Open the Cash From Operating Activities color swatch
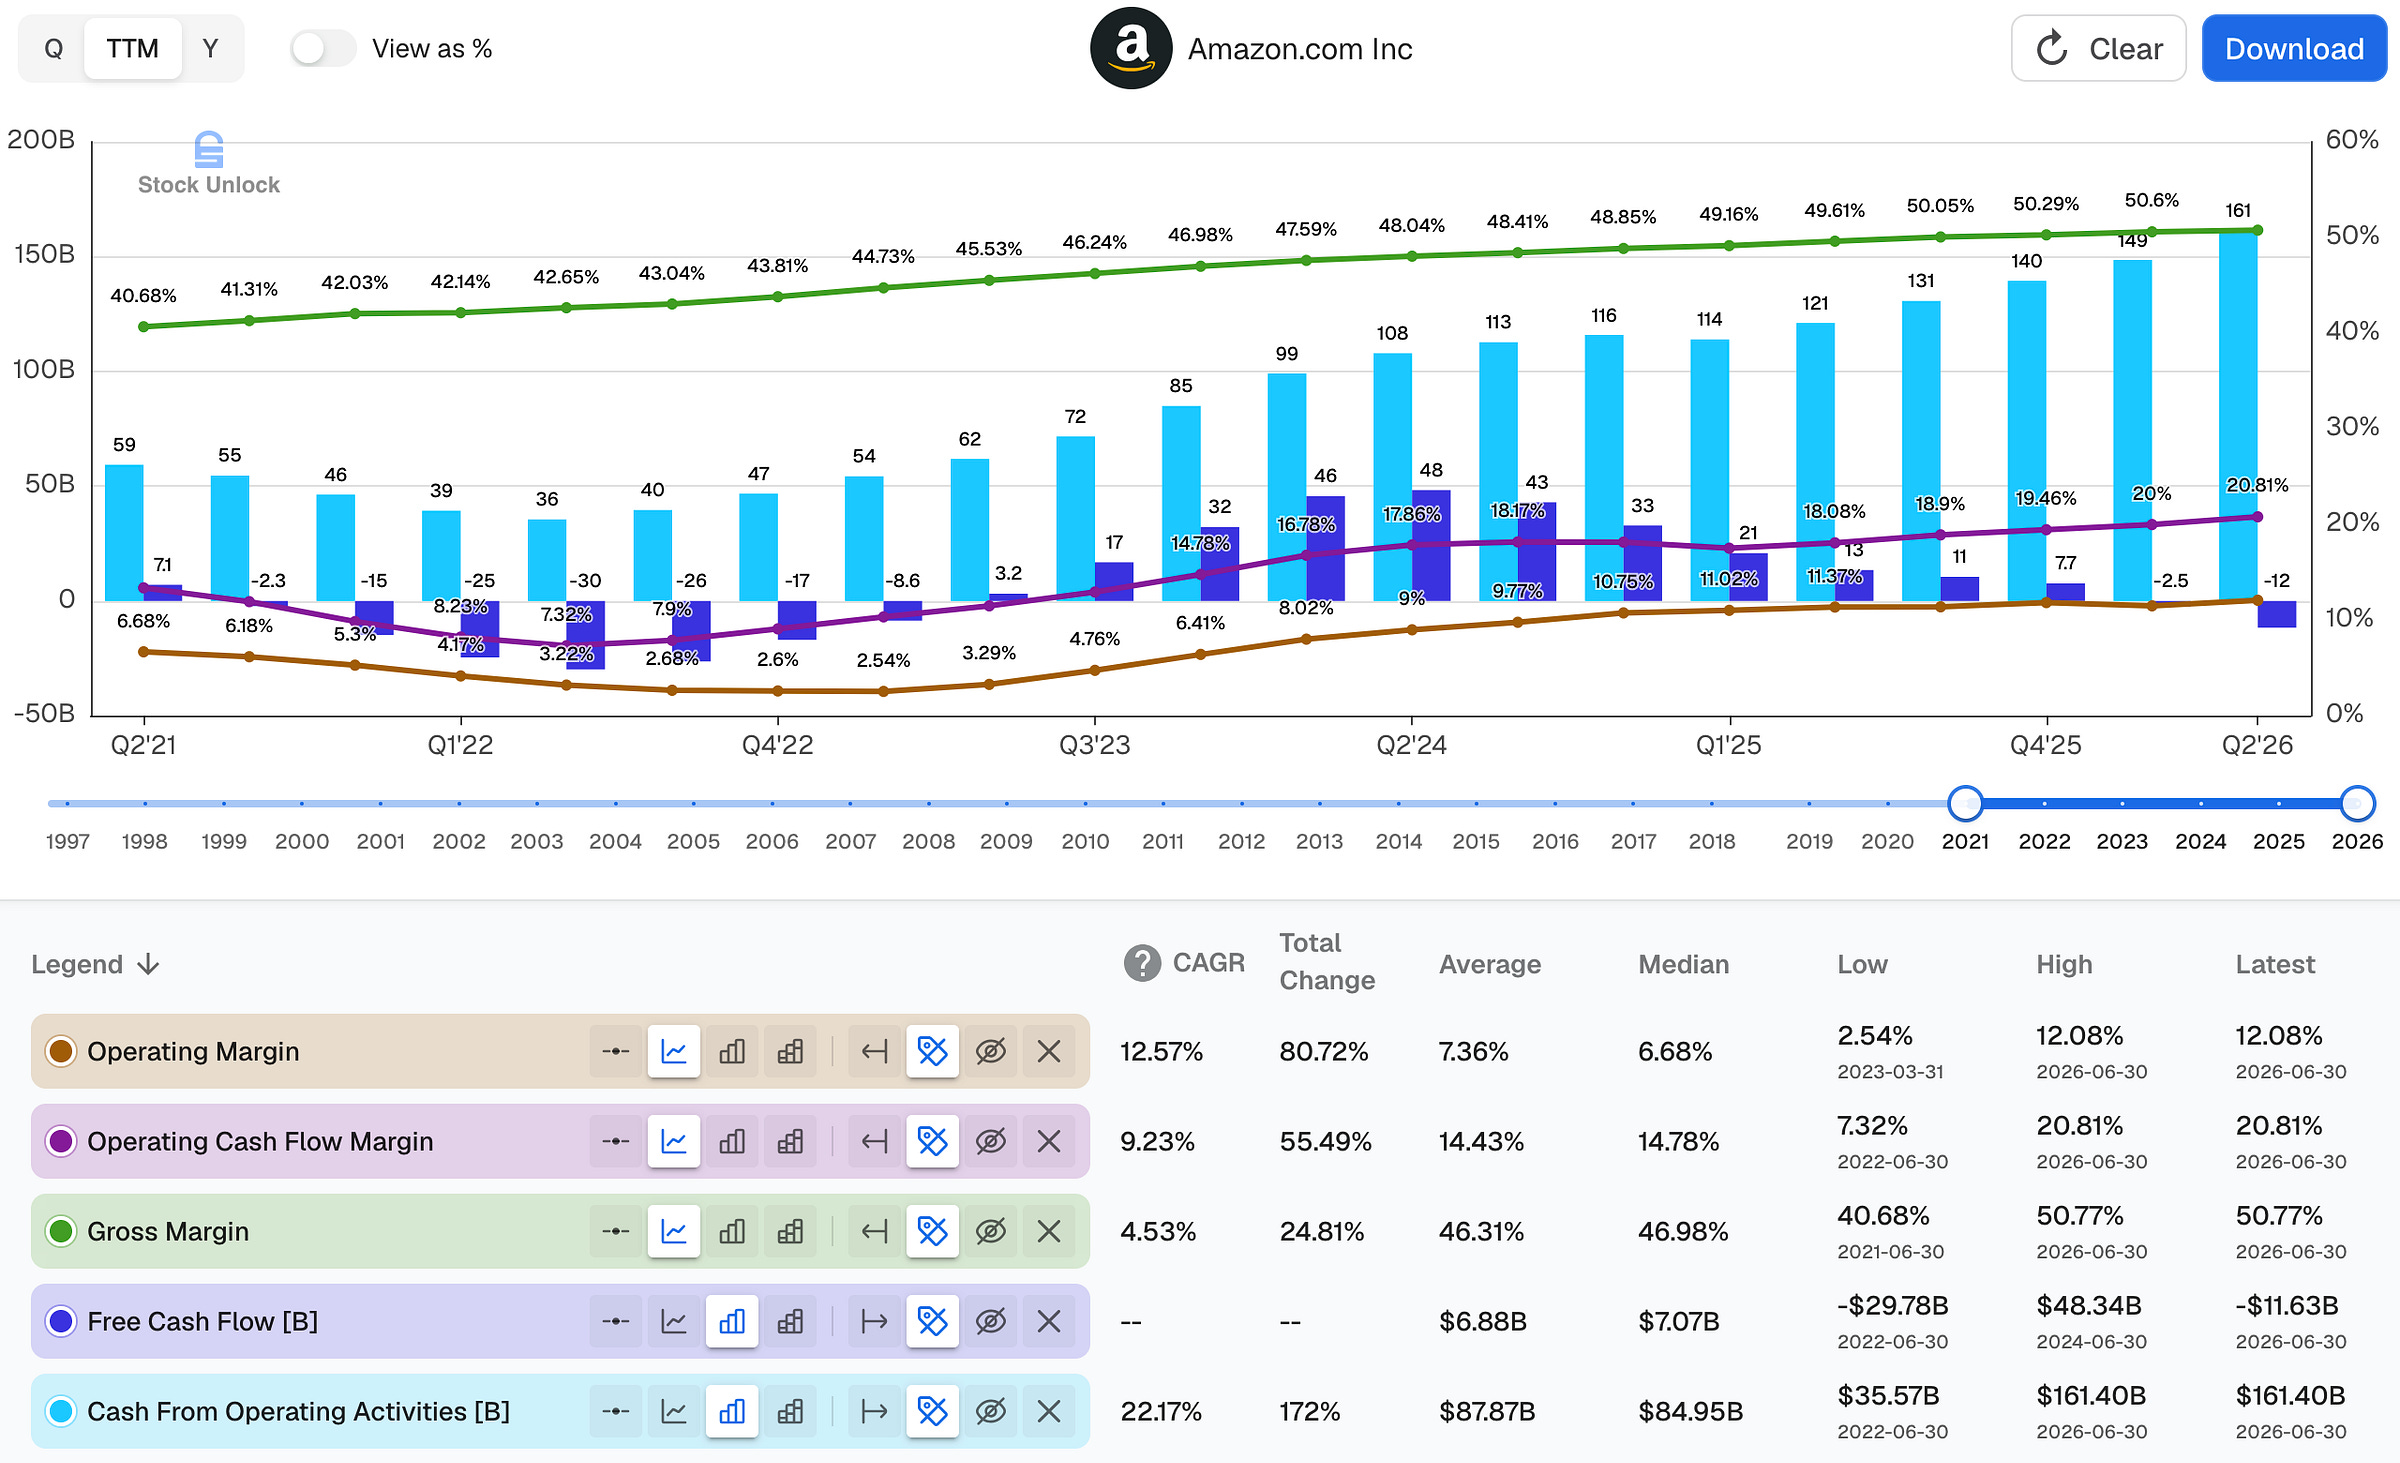 pos(61,1411)
